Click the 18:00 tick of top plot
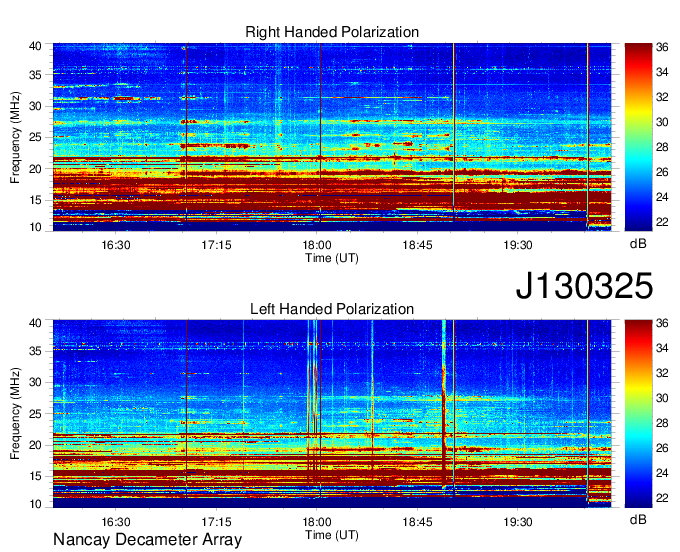680x552 pixels. tap(317, 245)
